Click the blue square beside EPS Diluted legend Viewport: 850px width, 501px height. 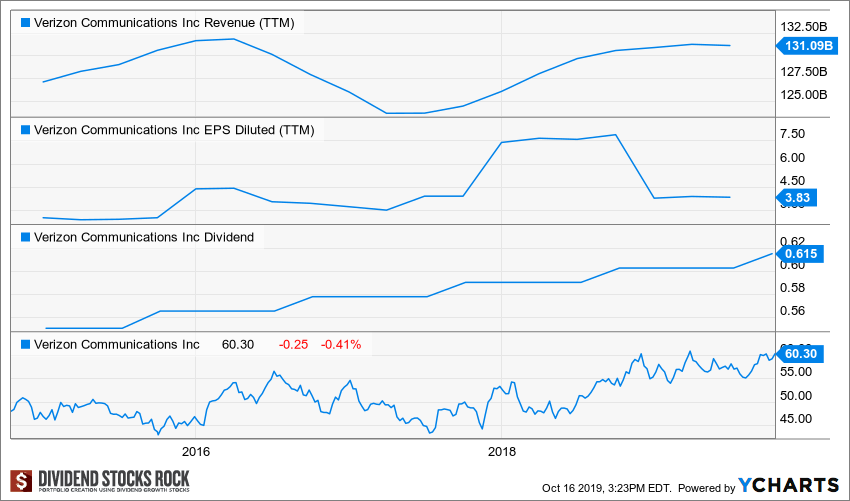click(x=25, y=130)
